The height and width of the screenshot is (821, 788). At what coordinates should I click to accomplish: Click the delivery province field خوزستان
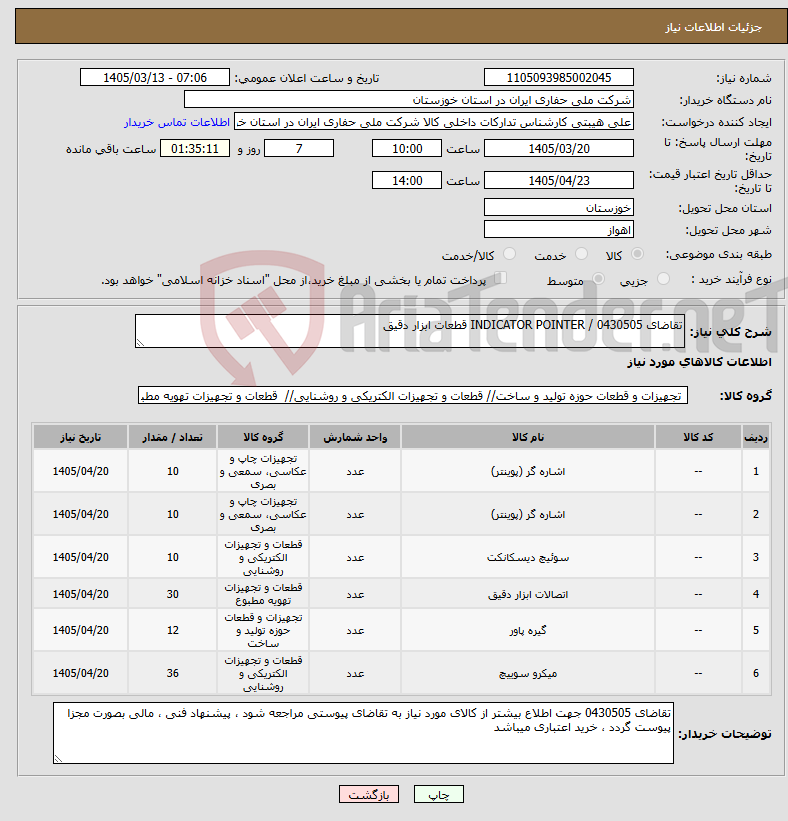(x=559, y=207)
